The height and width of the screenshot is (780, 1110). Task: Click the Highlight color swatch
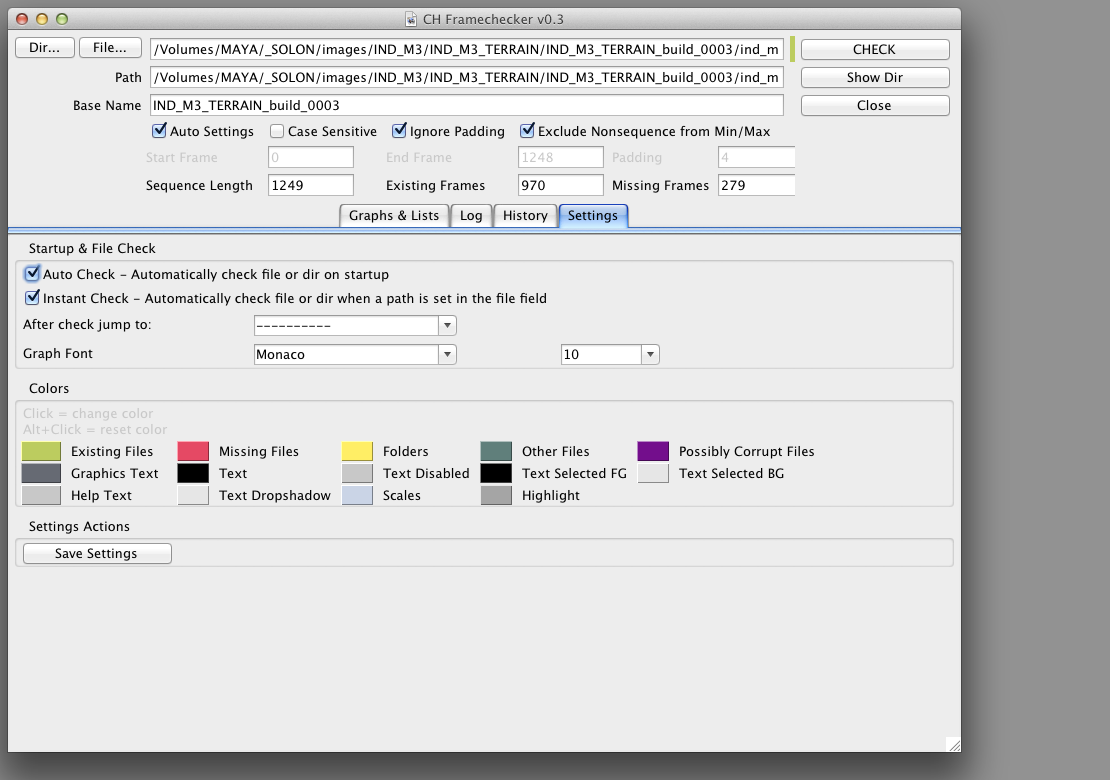pyautogui.click(x=496, y=495)
